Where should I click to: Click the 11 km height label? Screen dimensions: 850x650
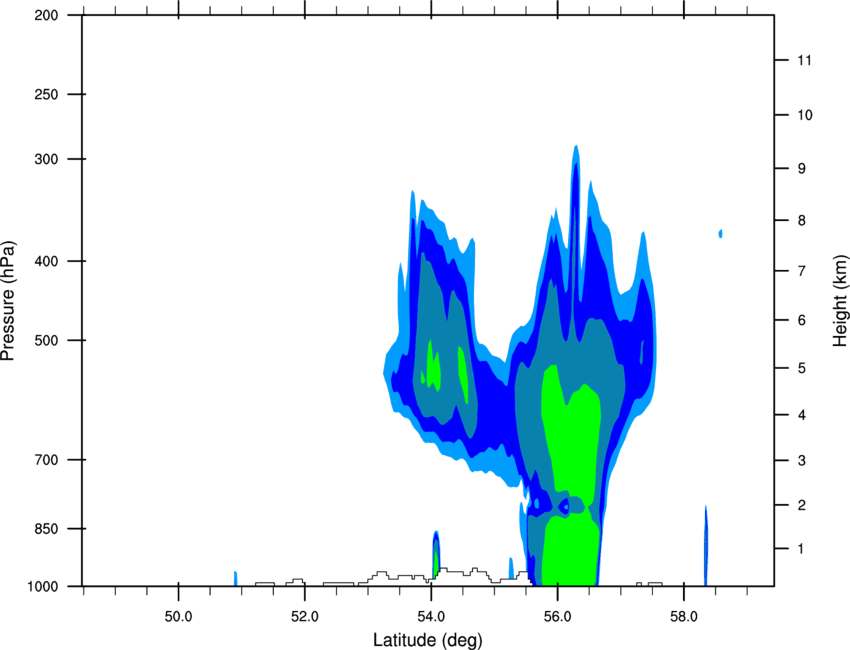tap(804, 60)
